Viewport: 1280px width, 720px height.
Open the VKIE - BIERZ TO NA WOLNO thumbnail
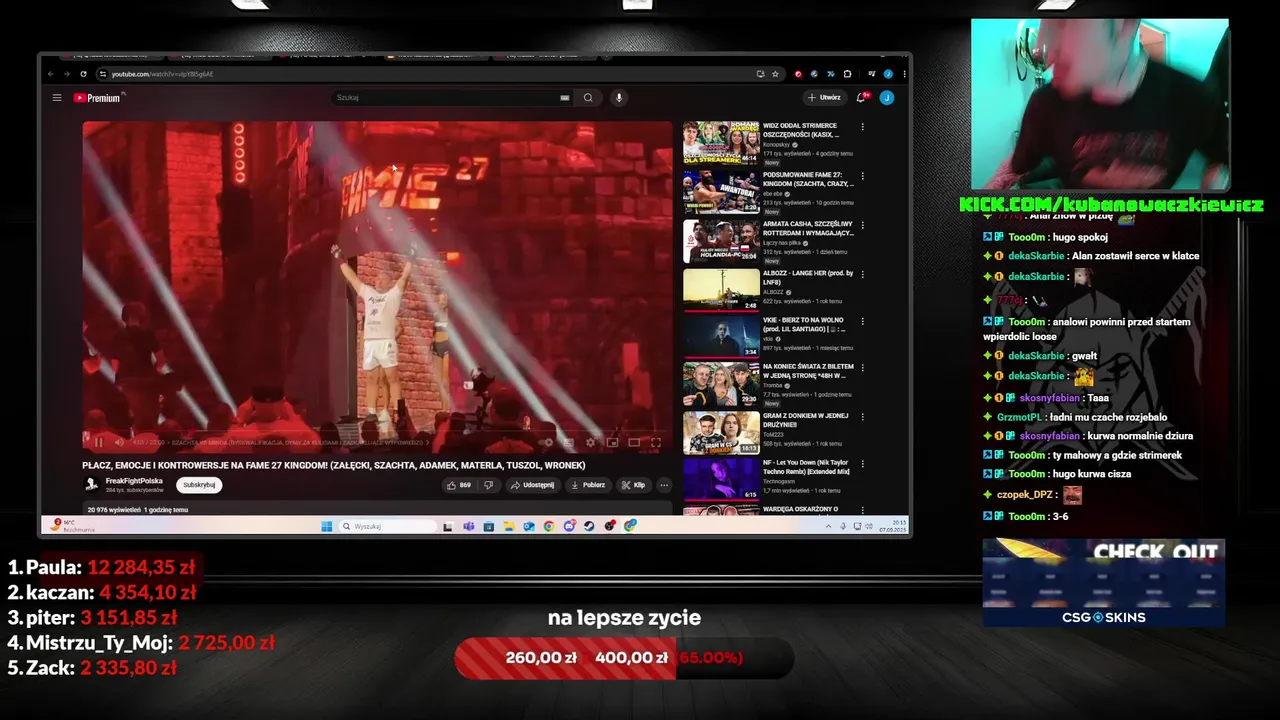click(x=721, y=337)
